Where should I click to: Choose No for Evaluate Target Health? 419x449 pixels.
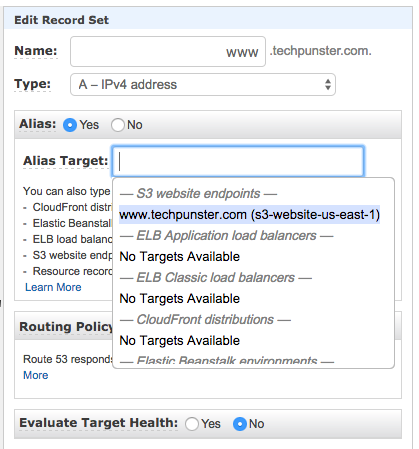tap(240, 424)
